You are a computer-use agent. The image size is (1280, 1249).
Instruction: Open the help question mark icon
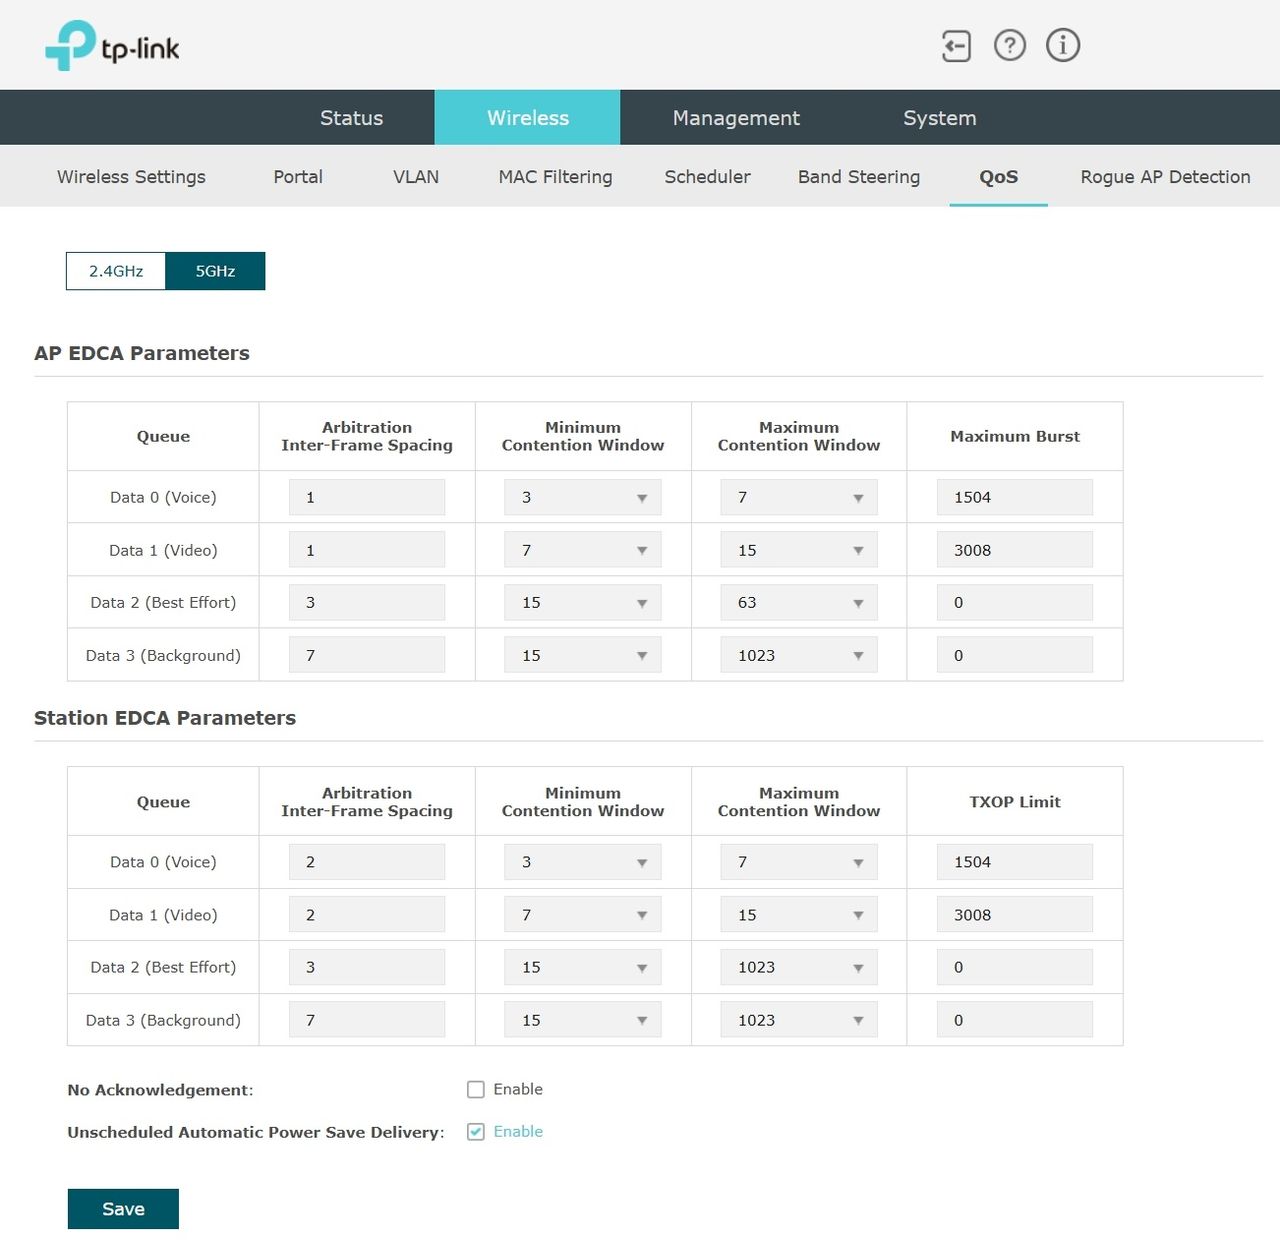coord(1010,45)
